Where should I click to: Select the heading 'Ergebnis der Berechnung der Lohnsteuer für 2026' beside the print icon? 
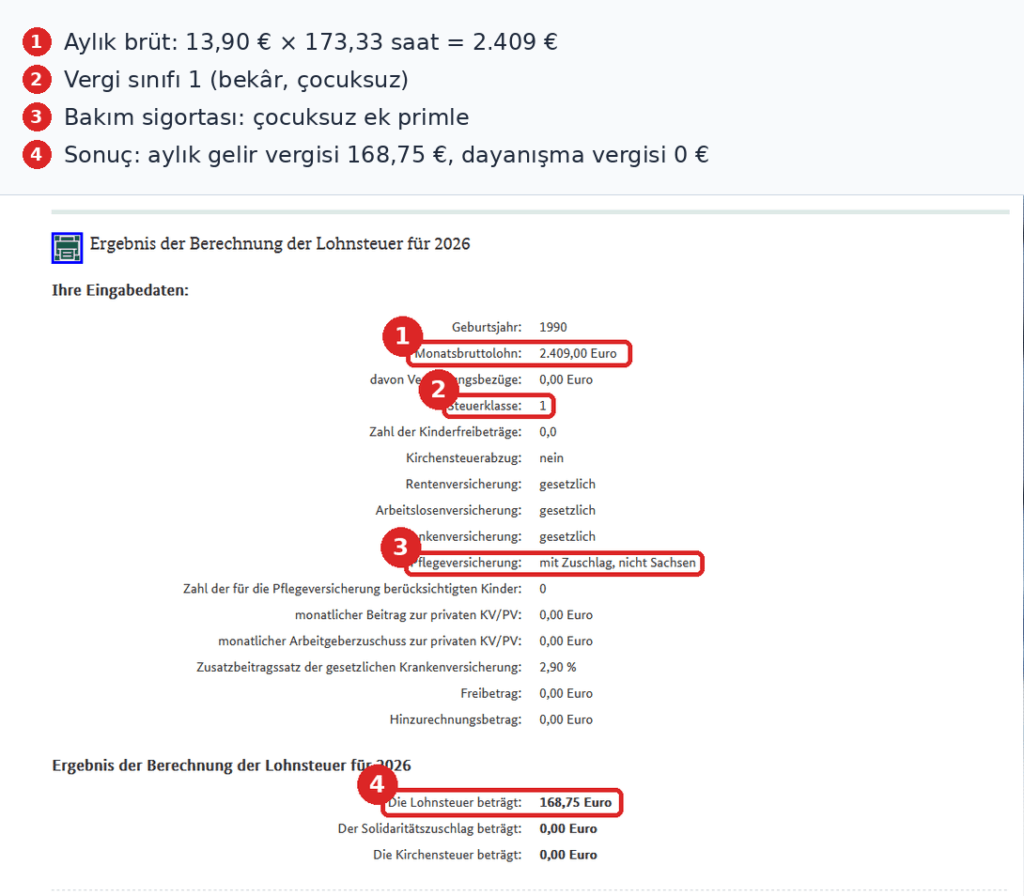(x=280, y=244)
